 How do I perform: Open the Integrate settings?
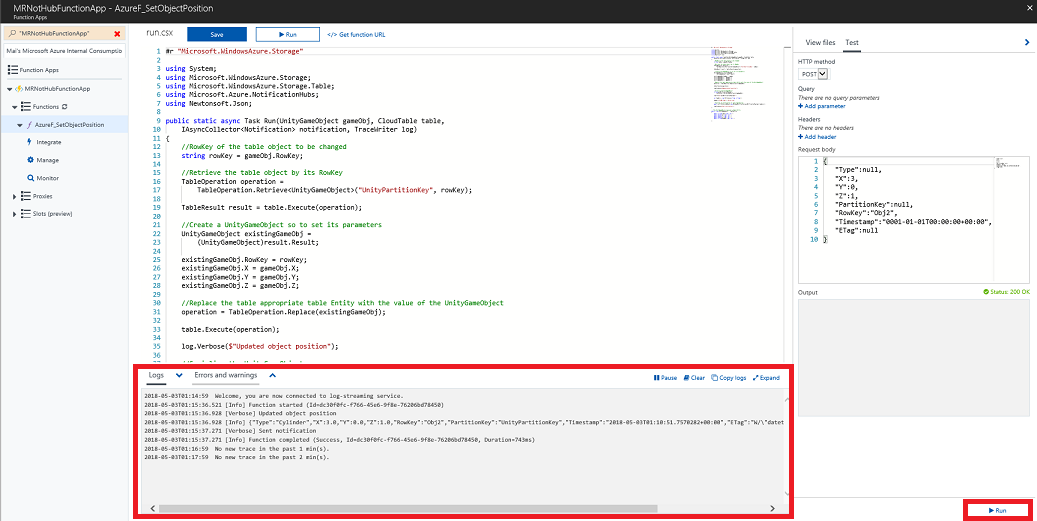click(x=48, y=142)
